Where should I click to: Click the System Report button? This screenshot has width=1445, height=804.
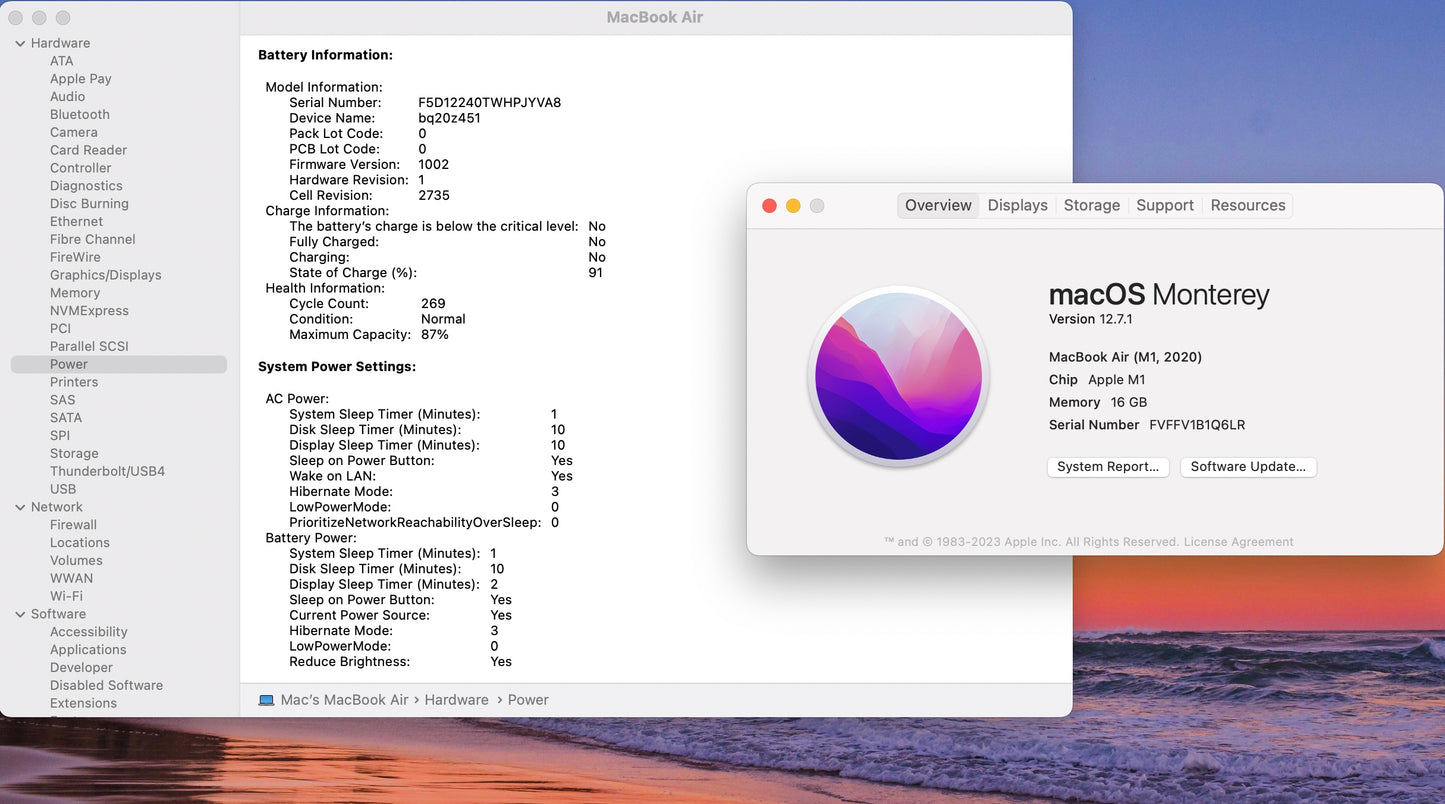click(1107, 467)
